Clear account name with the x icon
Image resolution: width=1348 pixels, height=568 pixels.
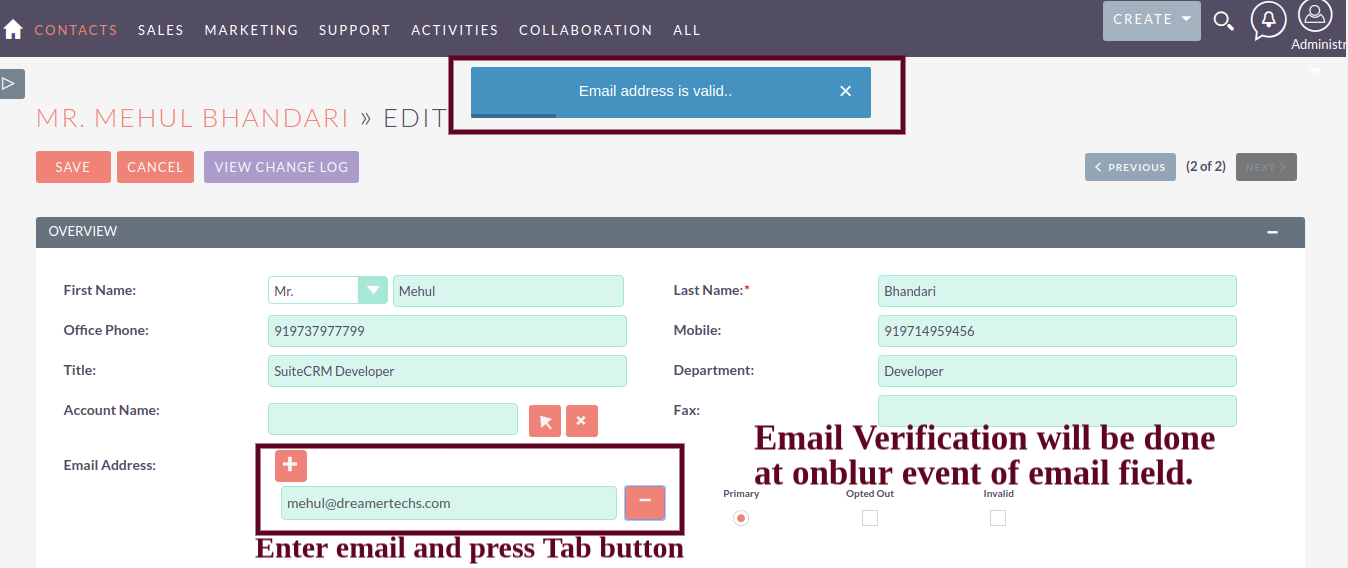pos(582,421)
